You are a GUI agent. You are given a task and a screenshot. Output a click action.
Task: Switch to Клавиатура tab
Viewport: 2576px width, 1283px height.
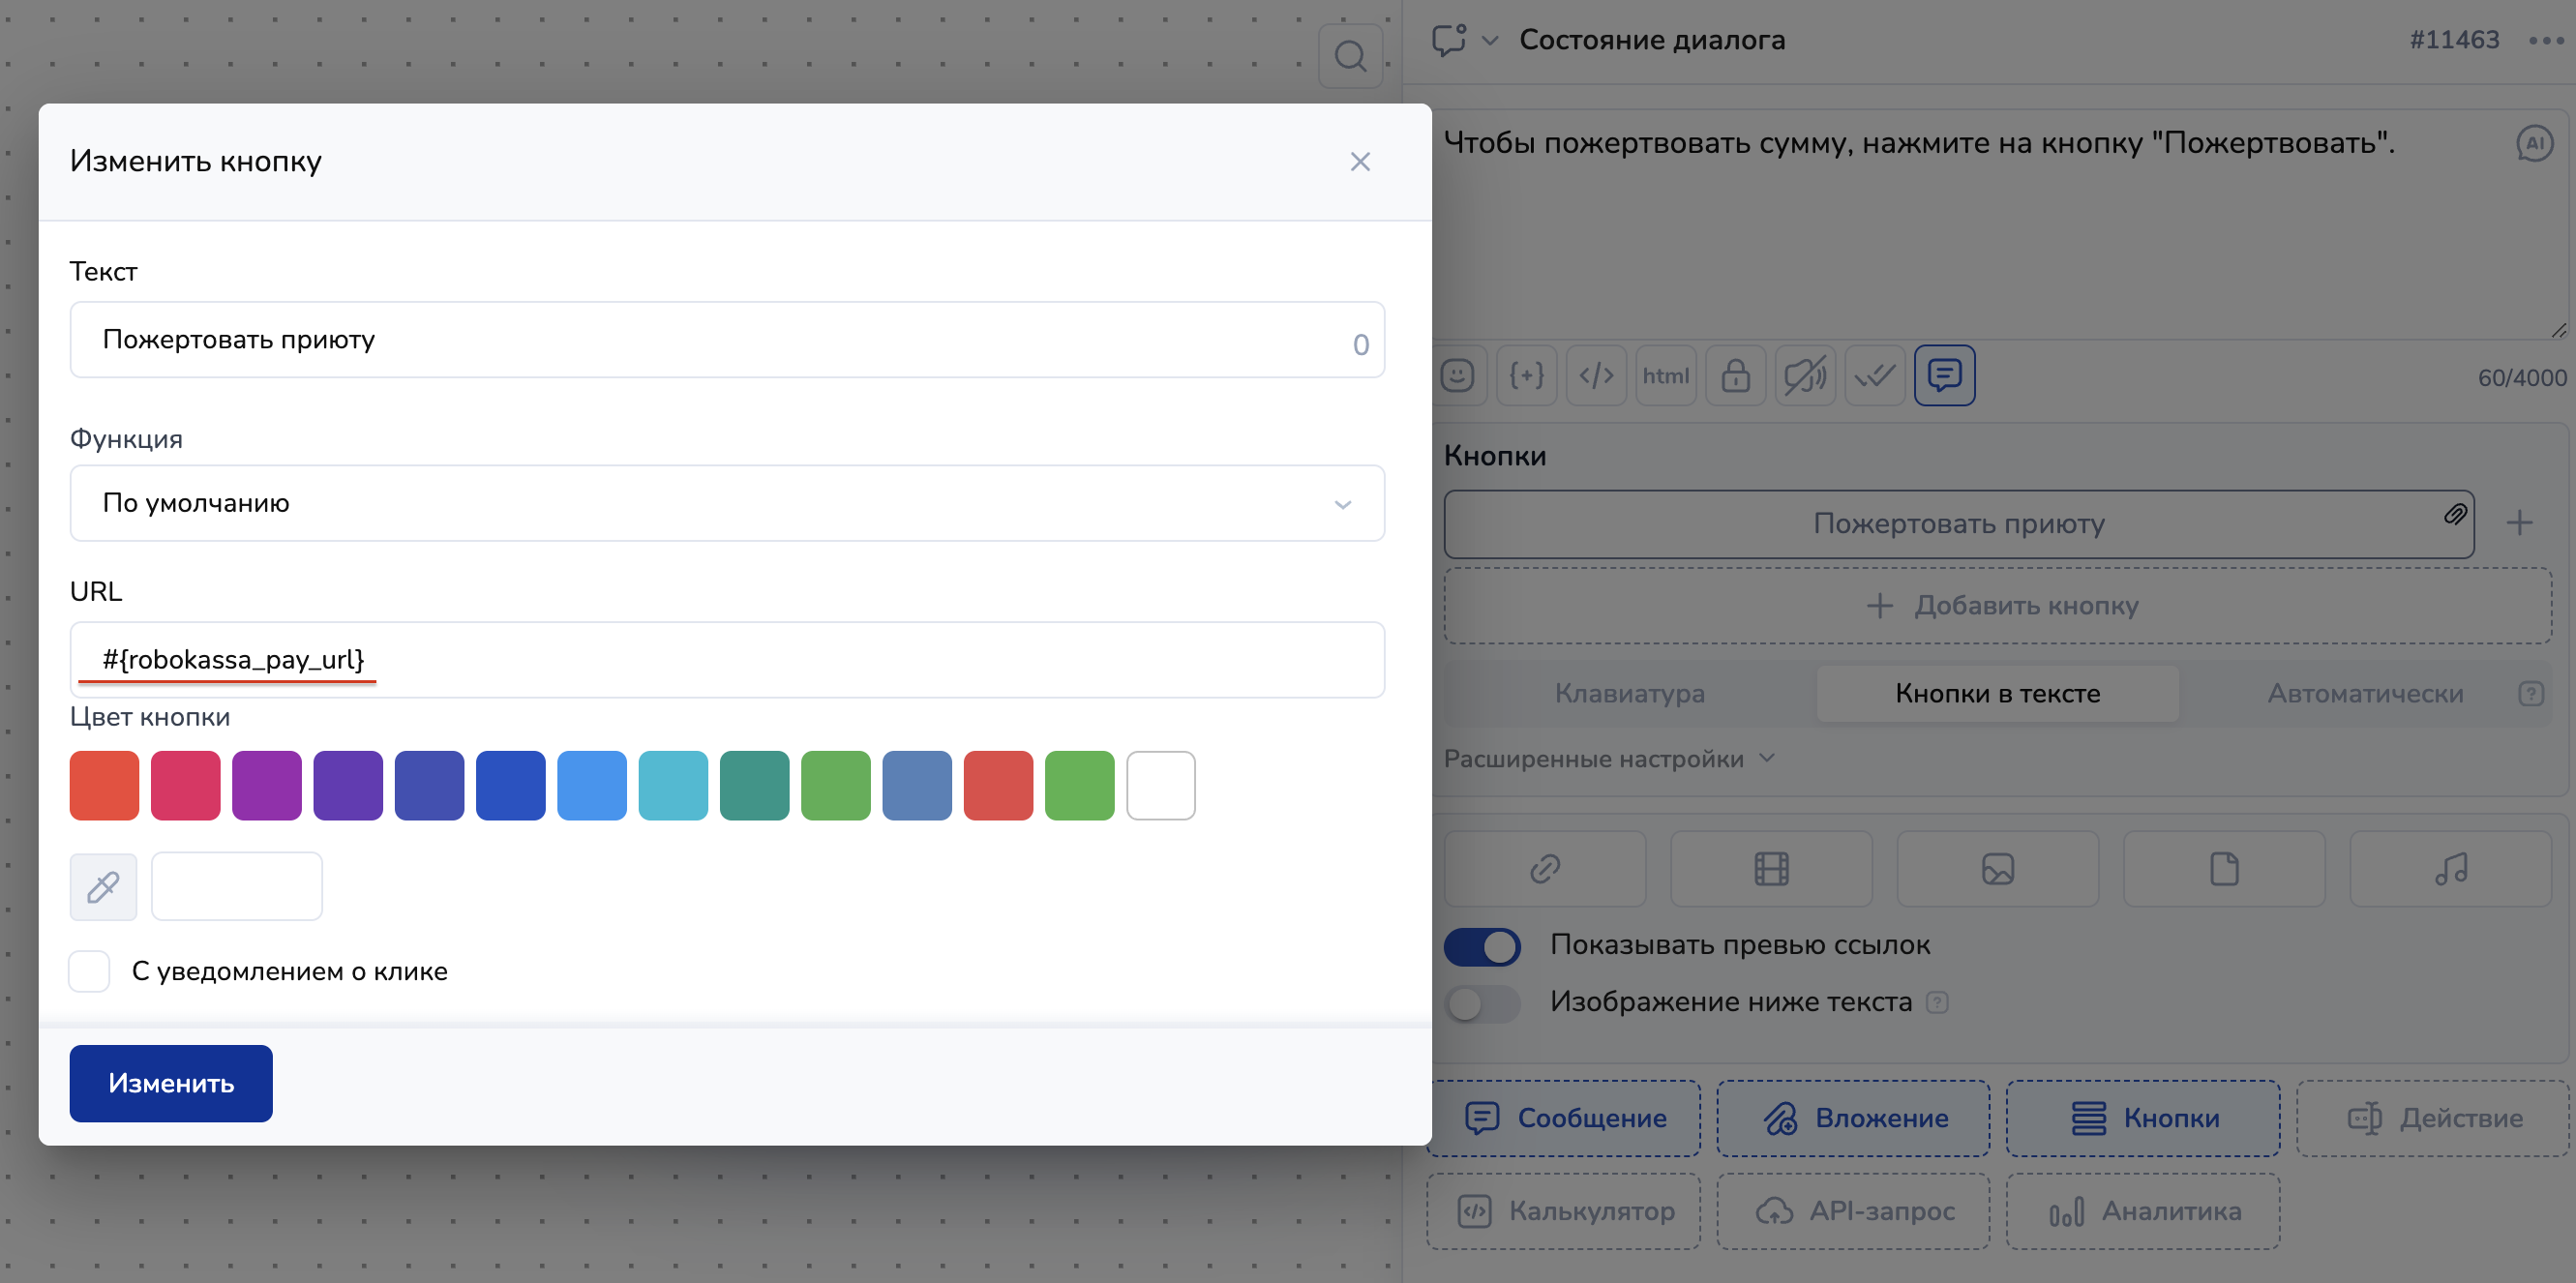[x=1629, y=694]
